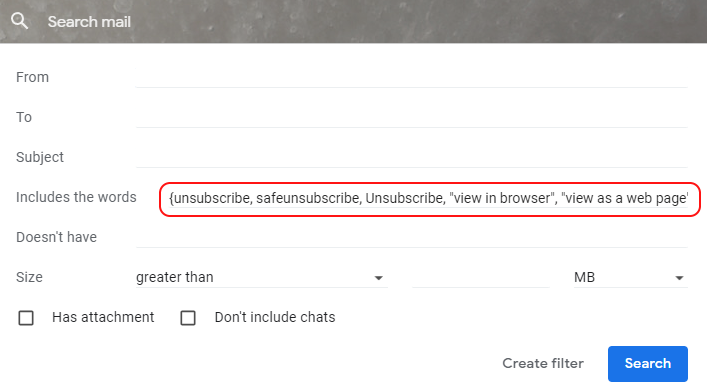Click the size number input box
707x392 pixels.
coord(481,277)
